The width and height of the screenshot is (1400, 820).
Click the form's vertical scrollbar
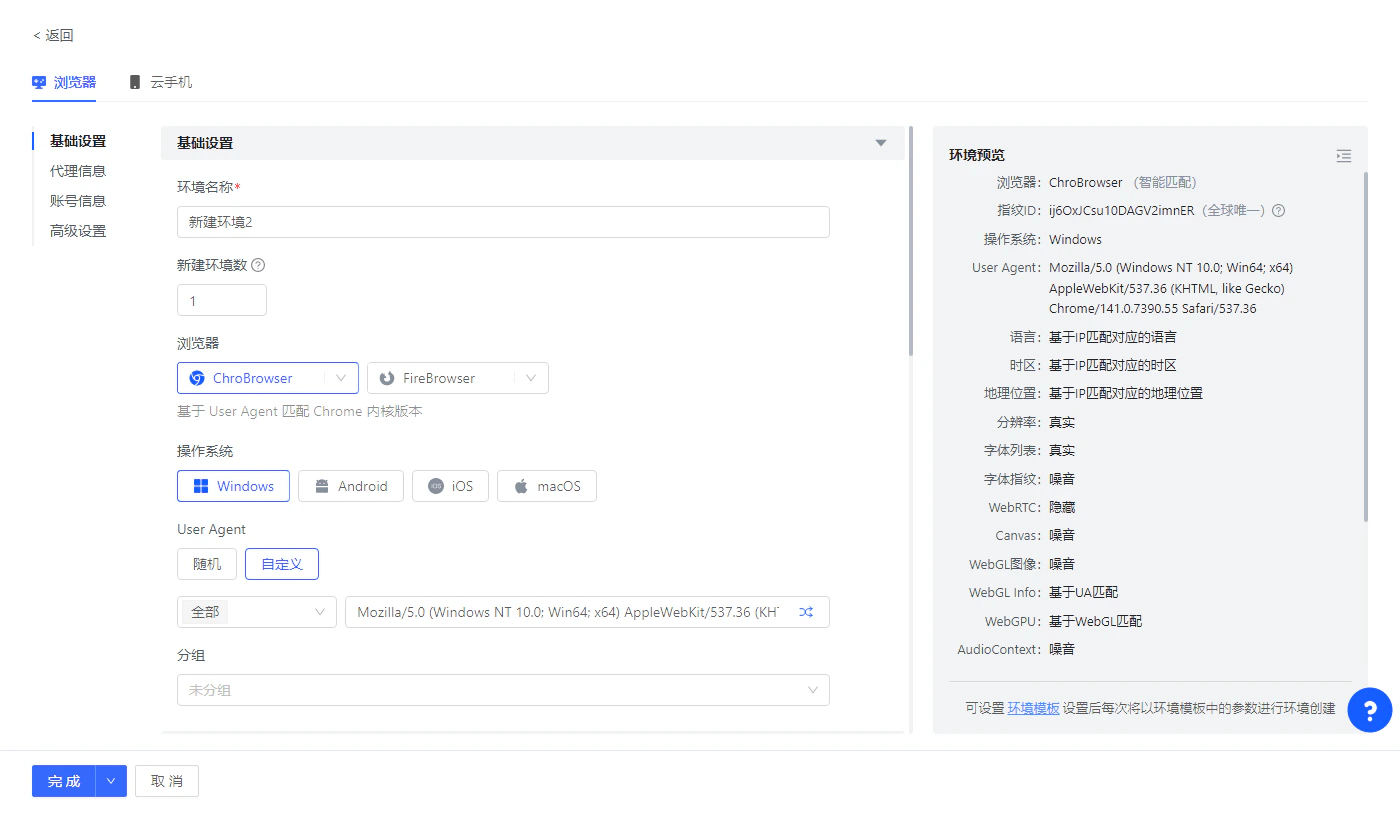pyautogui.click(x=910, y=240)
